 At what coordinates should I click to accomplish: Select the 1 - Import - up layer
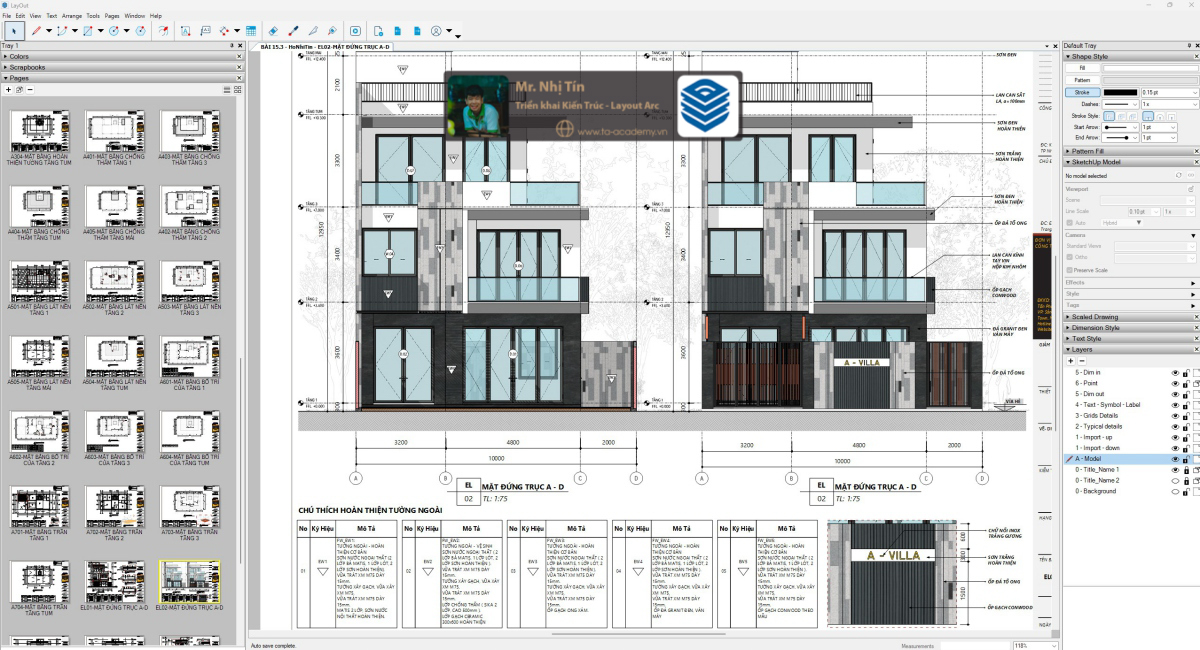(1098, 437)
